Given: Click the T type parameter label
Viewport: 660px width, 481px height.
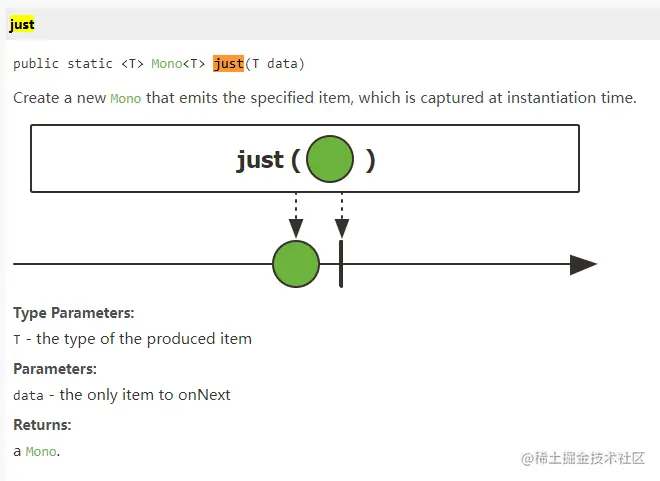Looking at the screenshot, I should tap(17, 340).
